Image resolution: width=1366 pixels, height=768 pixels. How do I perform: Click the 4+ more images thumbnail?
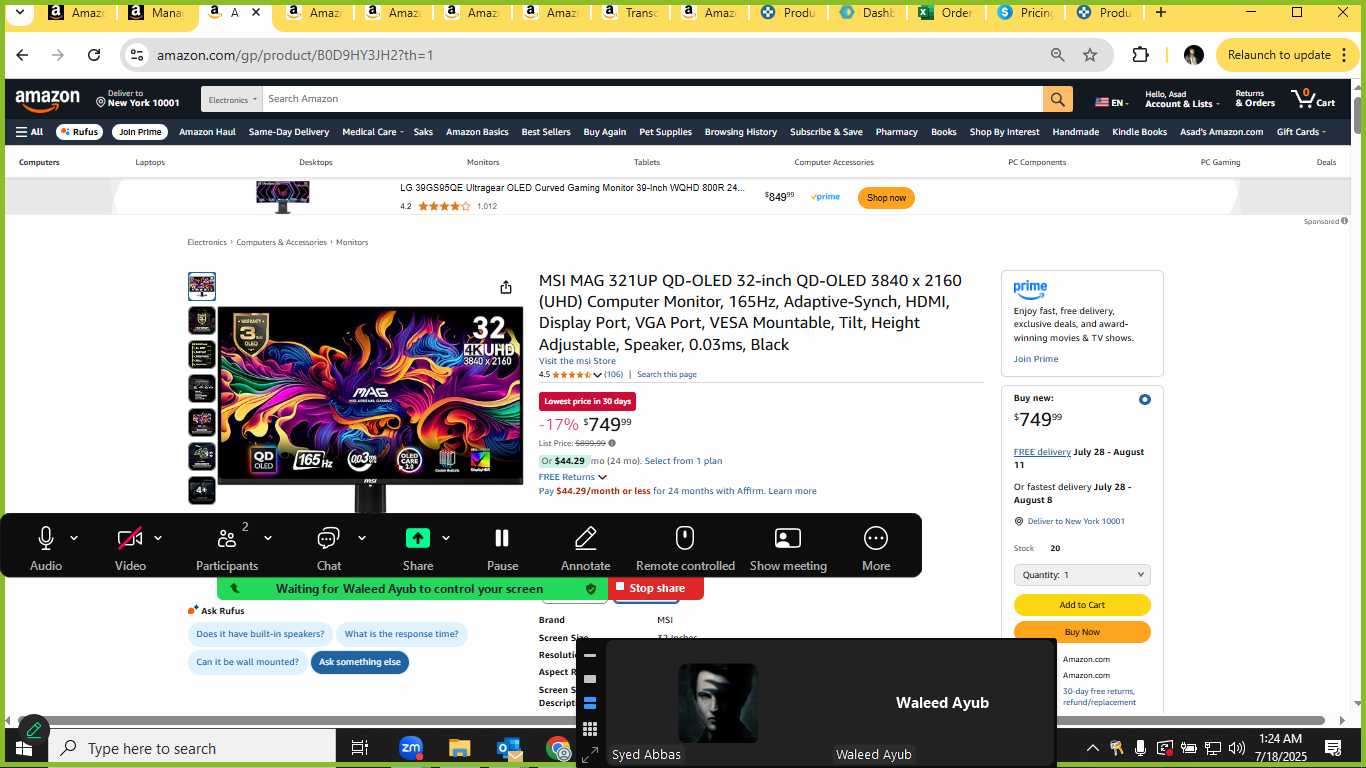click(x=202, y=490)
